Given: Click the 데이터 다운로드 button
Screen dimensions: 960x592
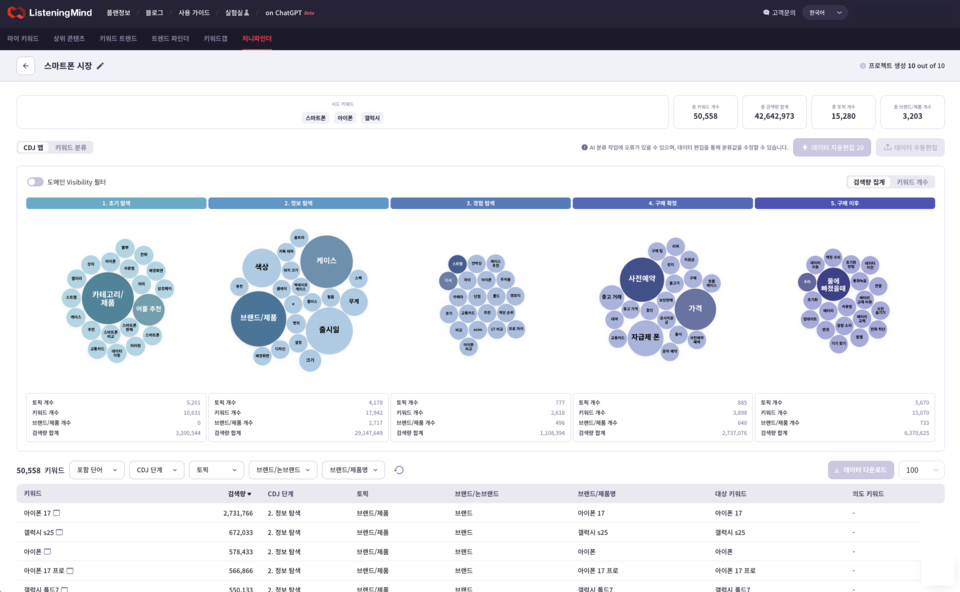Looking at the screenshot, I should (861, 470).
